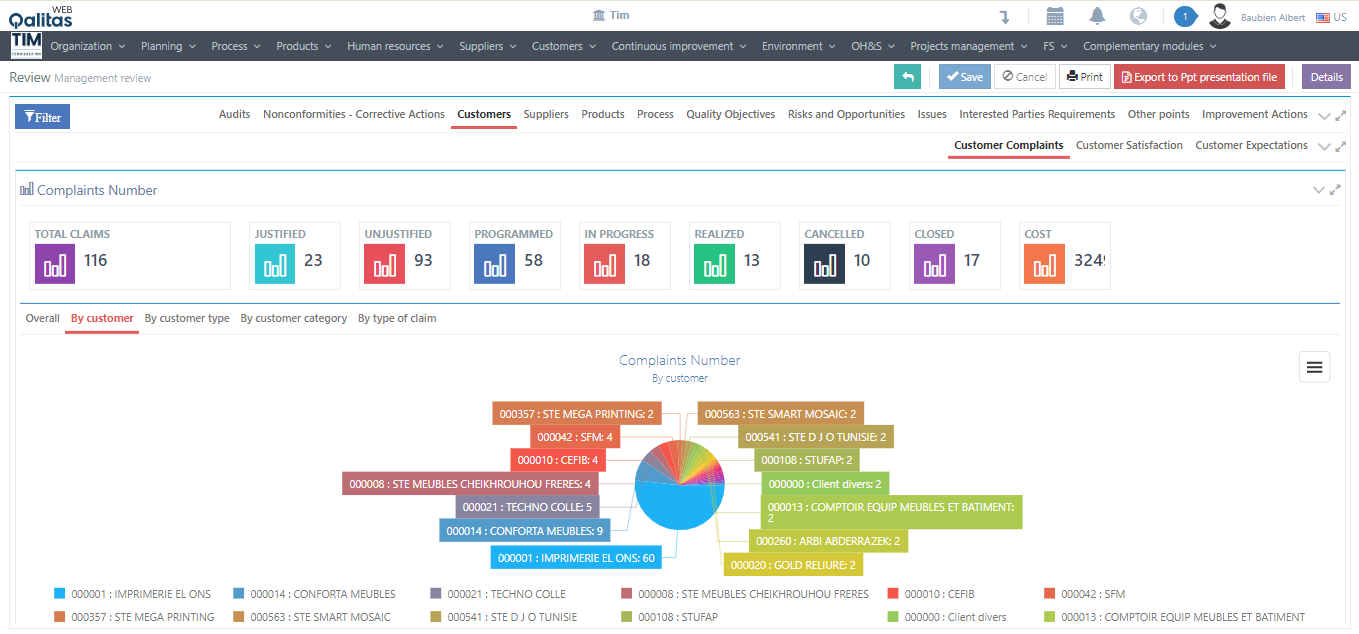The image size is (1359, 634).
Task: Click the blue notification counter badge
Action: click(1185, 16)
